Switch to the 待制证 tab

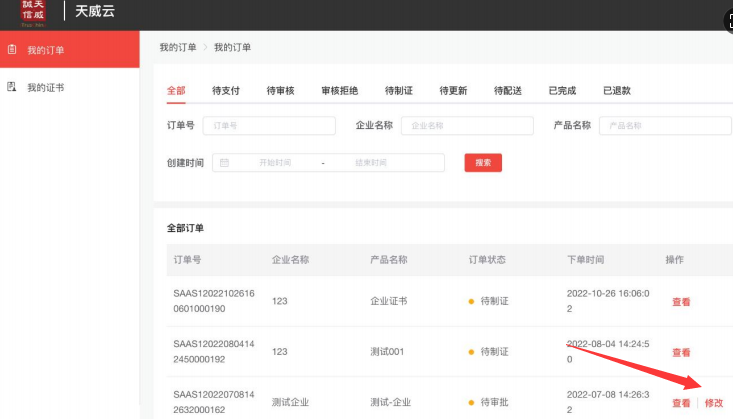(398, 91)
